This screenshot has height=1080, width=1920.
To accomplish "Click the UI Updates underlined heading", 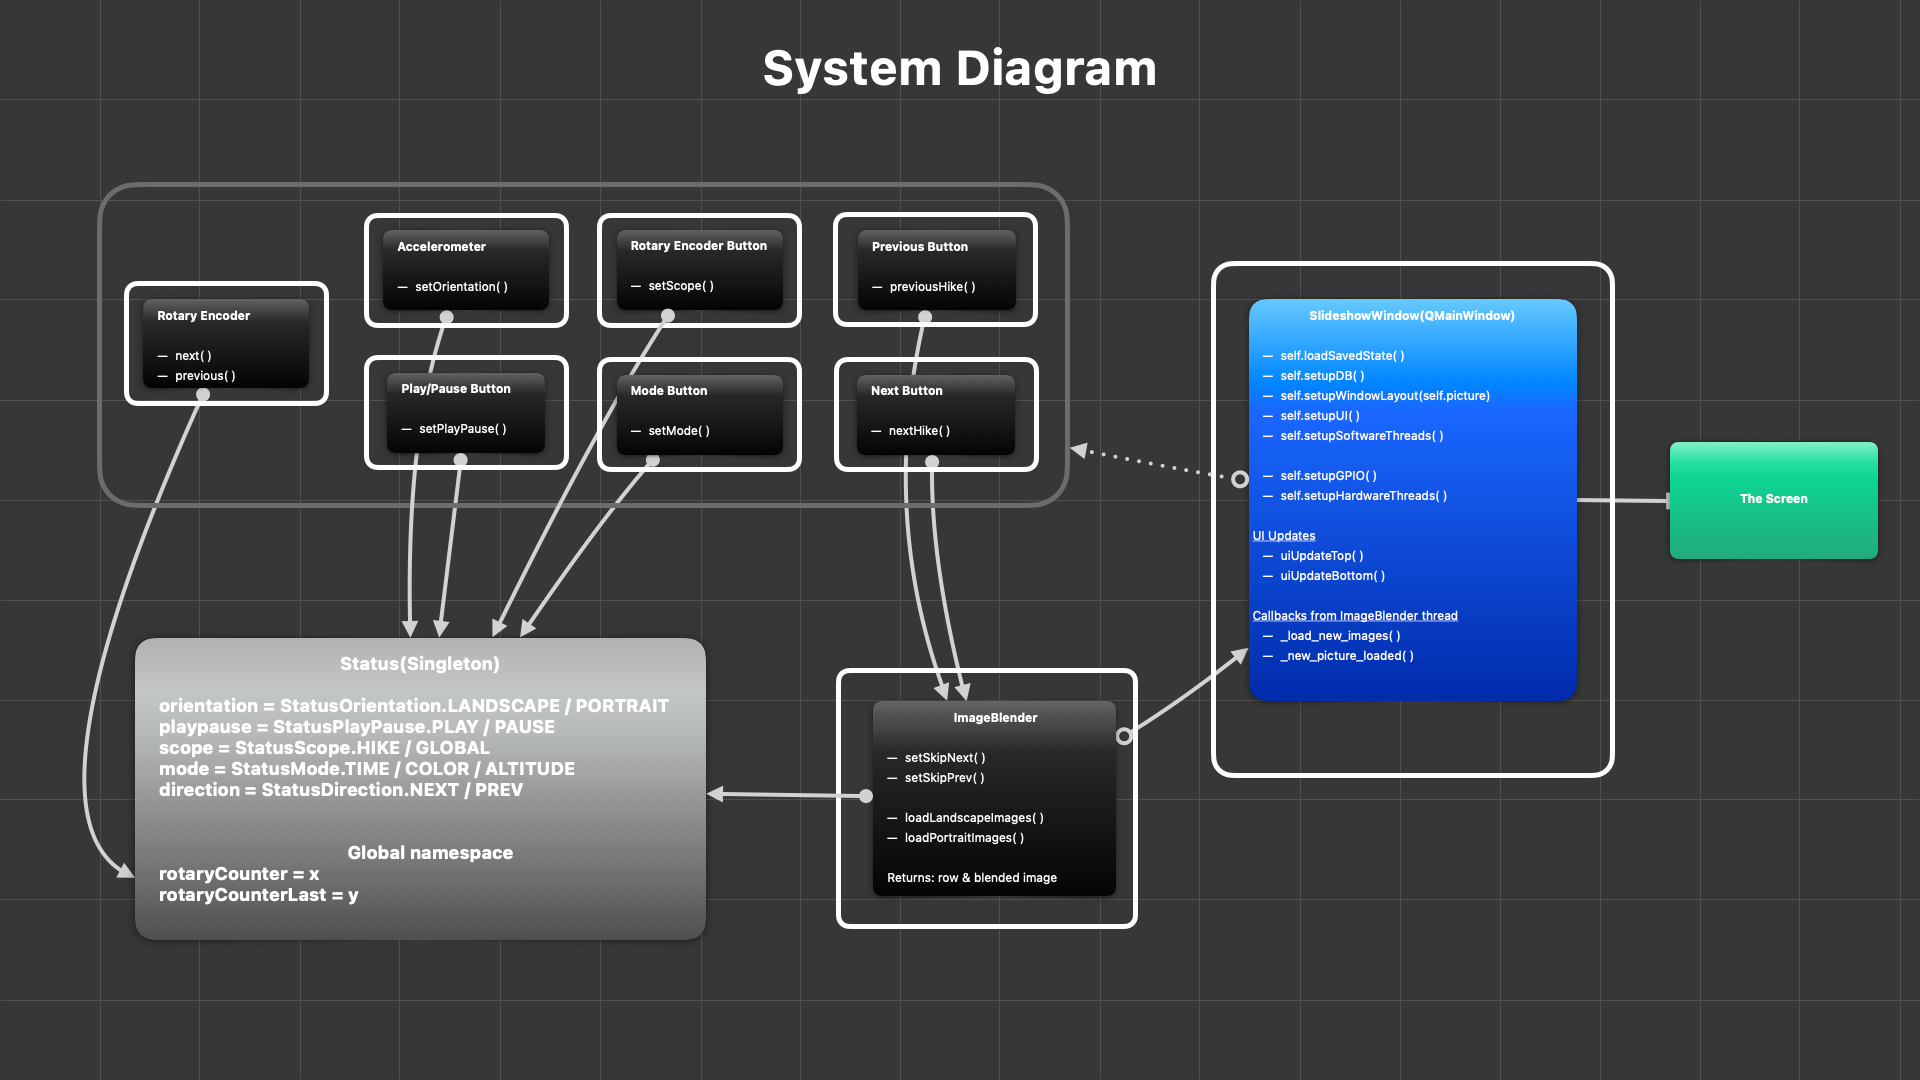I will click(1284, 536).
